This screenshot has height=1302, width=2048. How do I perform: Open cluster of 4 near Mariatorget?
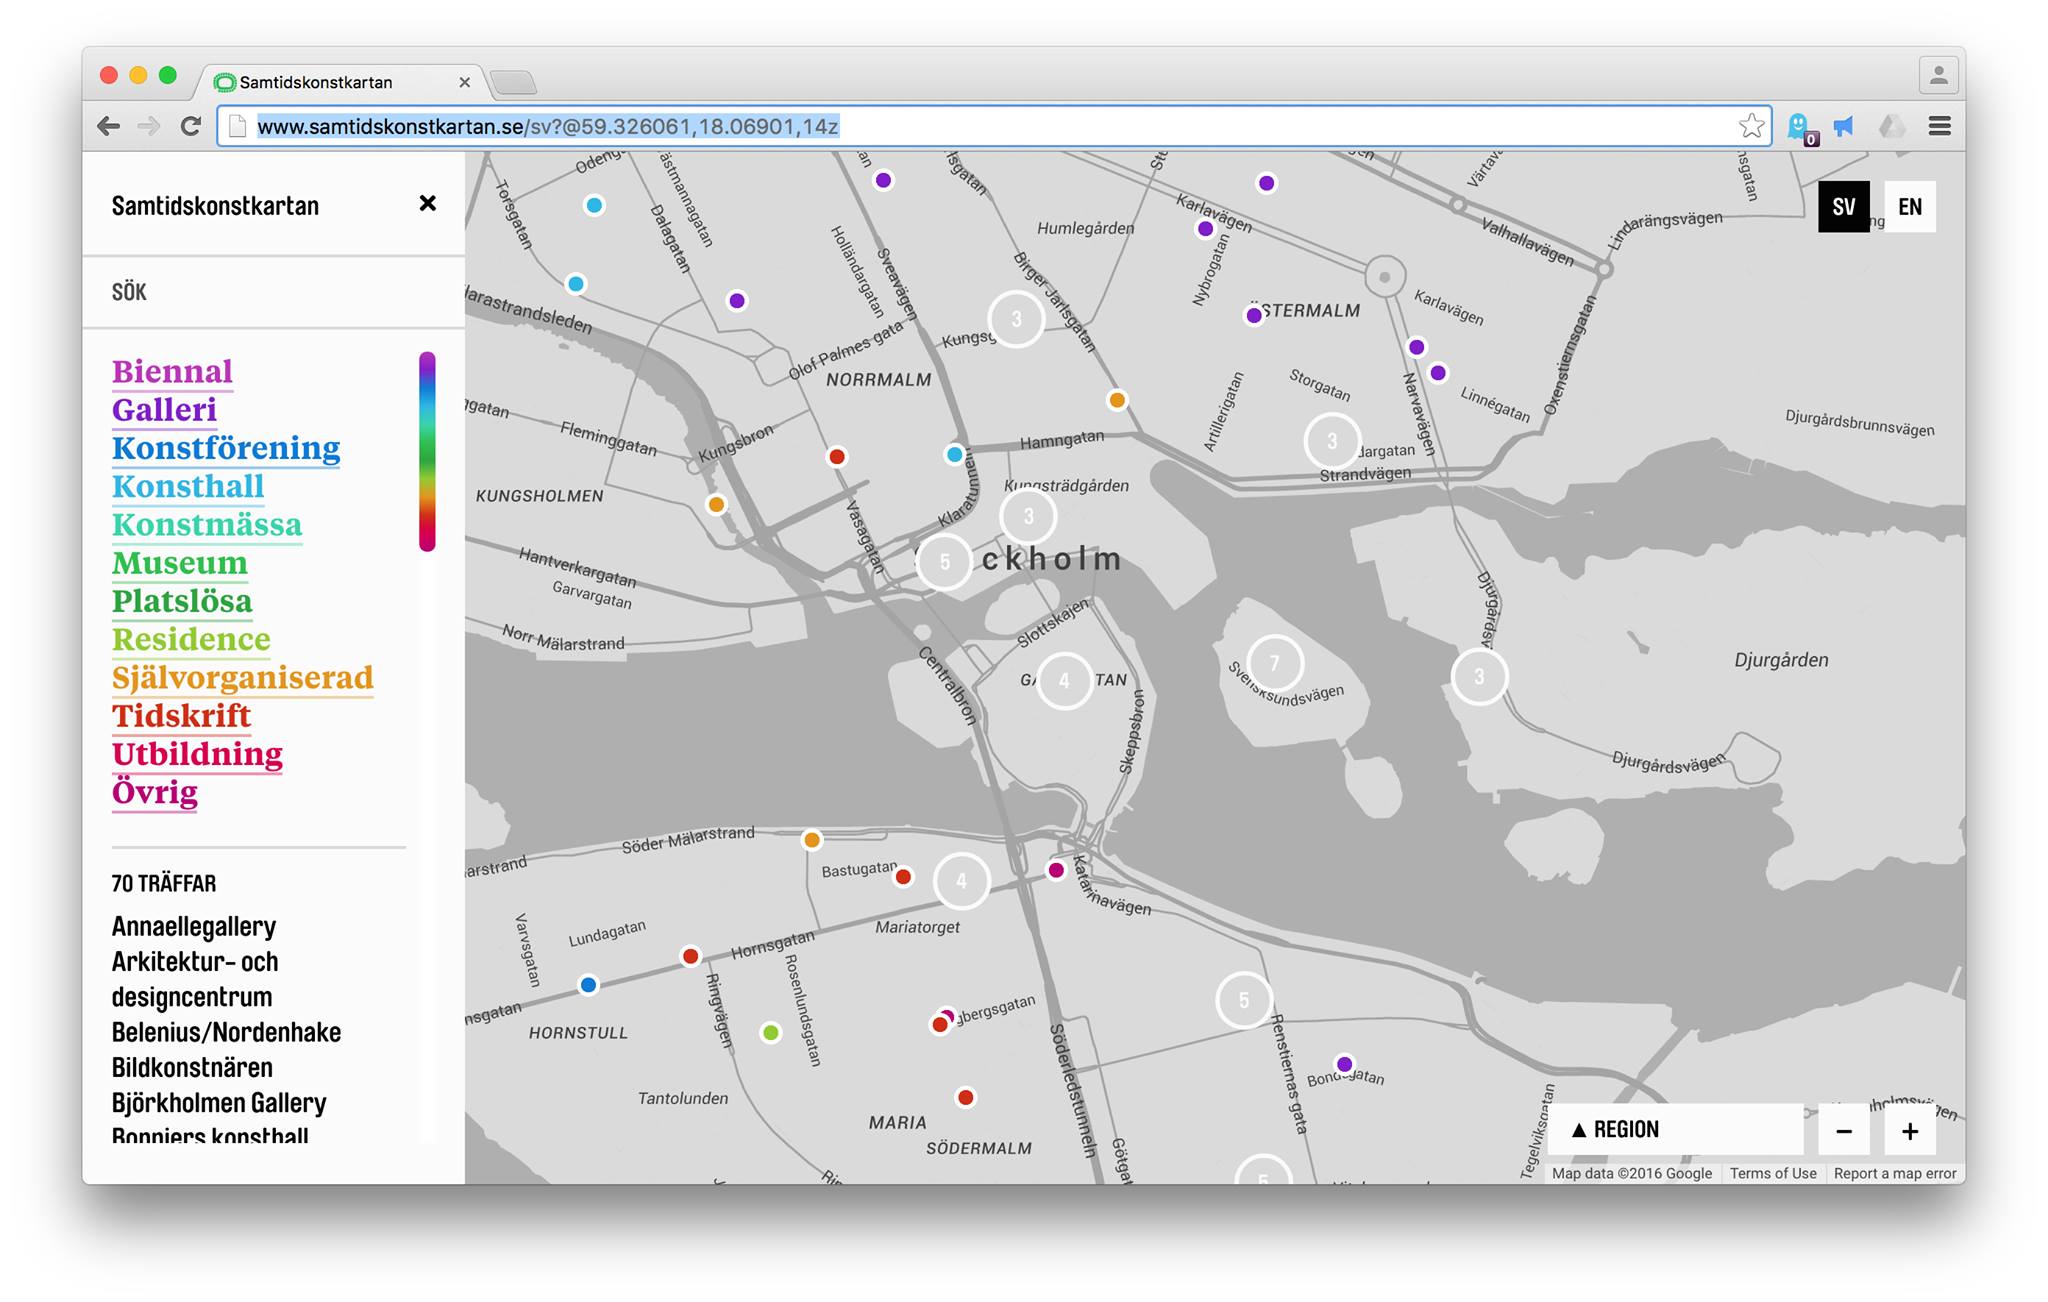point(961,881)
